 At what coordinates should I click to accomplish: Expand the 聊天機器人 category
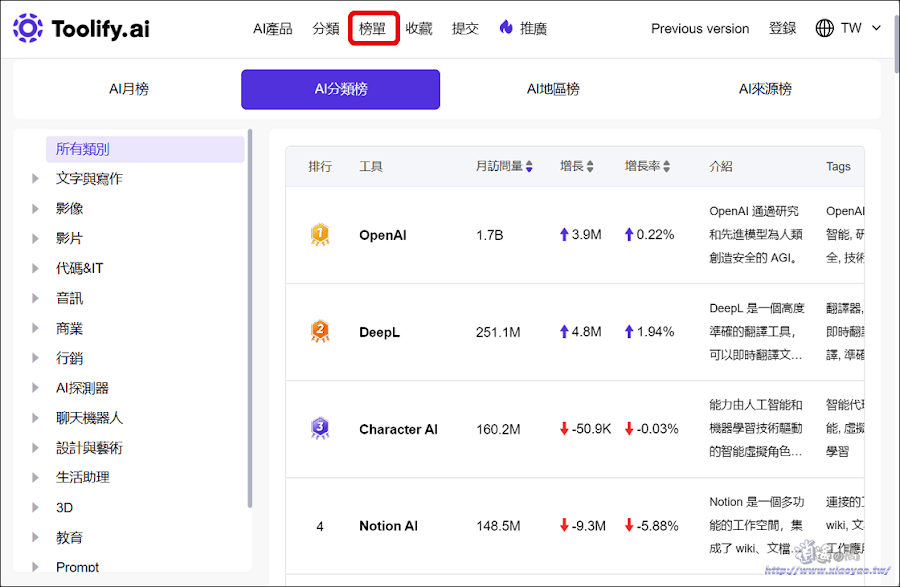pyautogui.click(x=36, y=418)
